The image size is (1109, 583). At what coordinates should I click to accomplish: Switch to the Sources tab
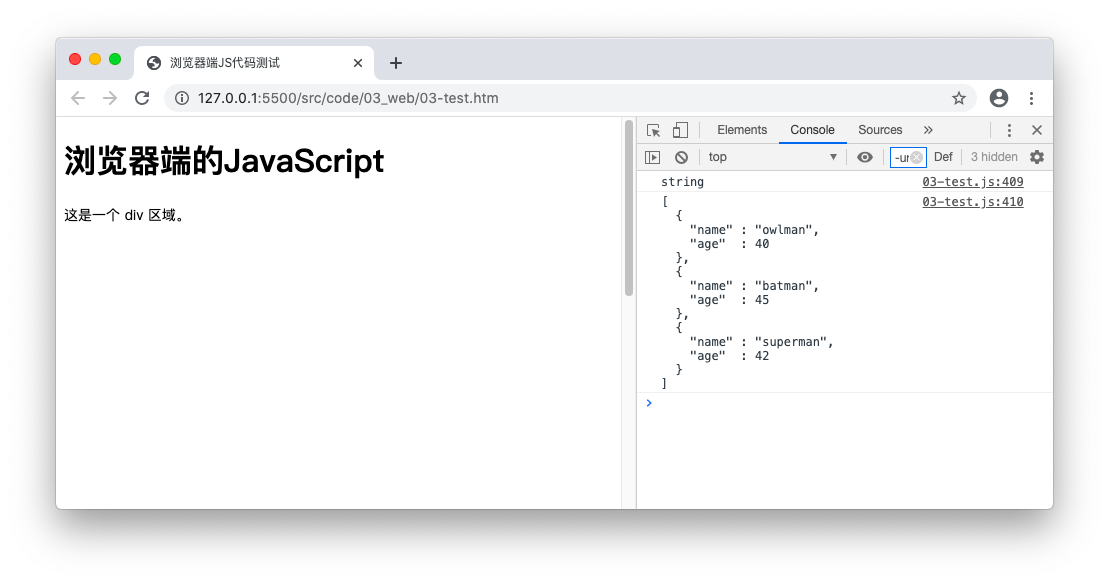click(x=880, y=130)
